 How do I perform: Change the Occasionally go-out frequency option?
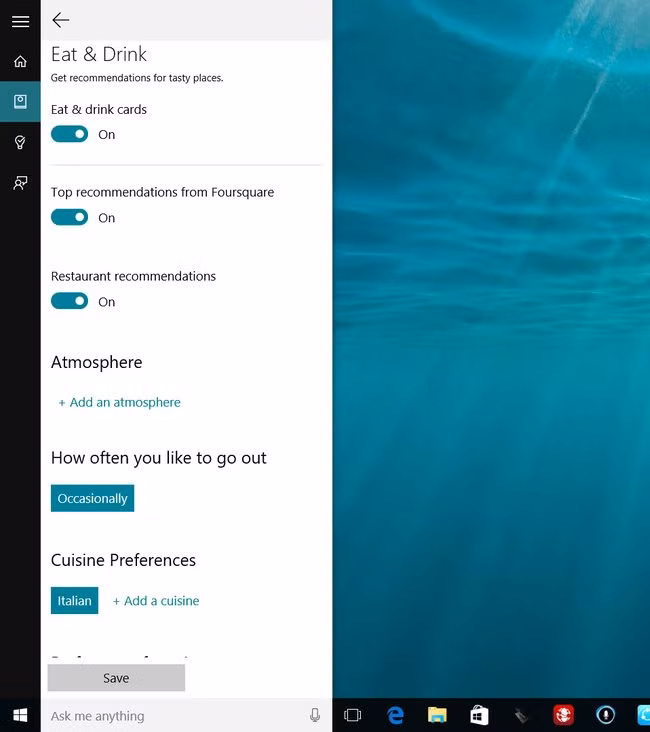coord(92,498)
